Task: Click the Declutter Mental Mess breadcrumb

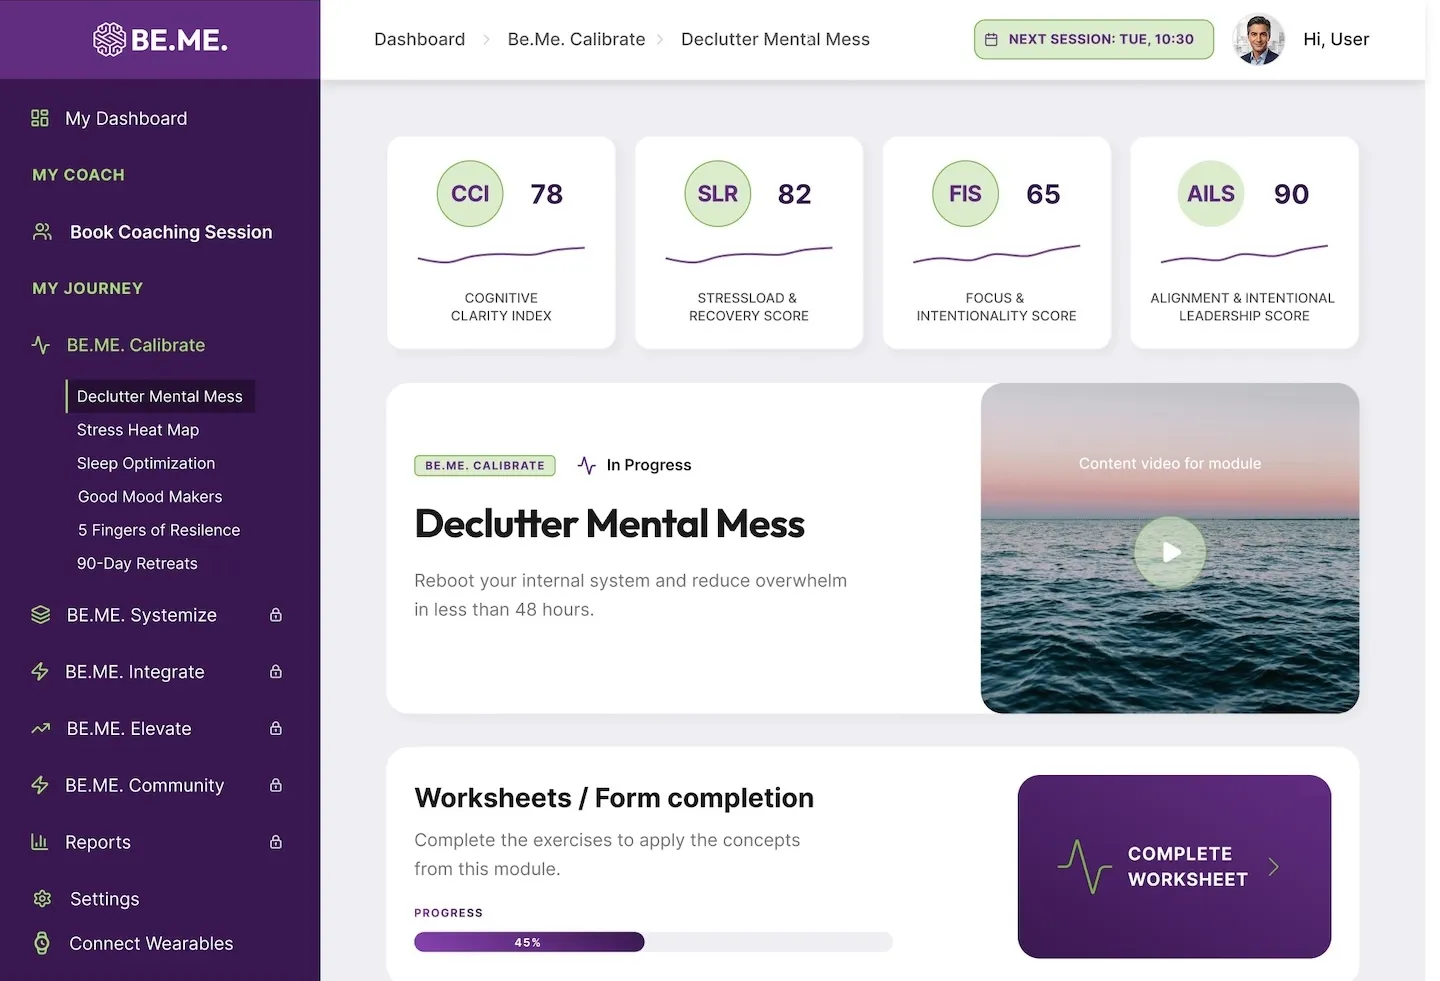Action: [775, 40]
